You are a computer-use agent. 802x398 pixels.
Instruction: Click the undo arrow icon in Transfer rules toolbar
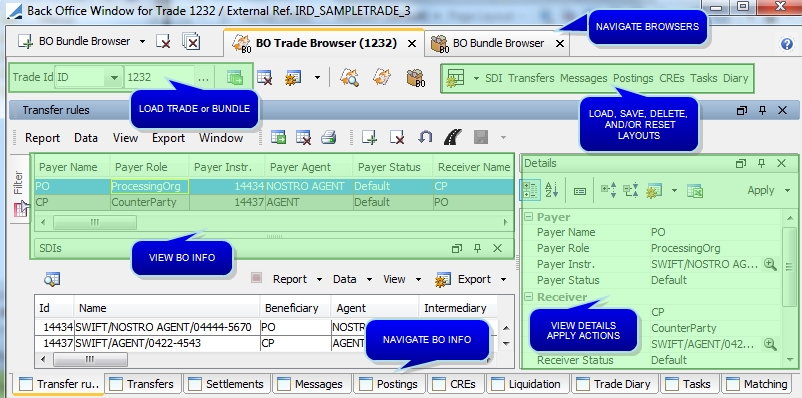click(x=425, y=137)
